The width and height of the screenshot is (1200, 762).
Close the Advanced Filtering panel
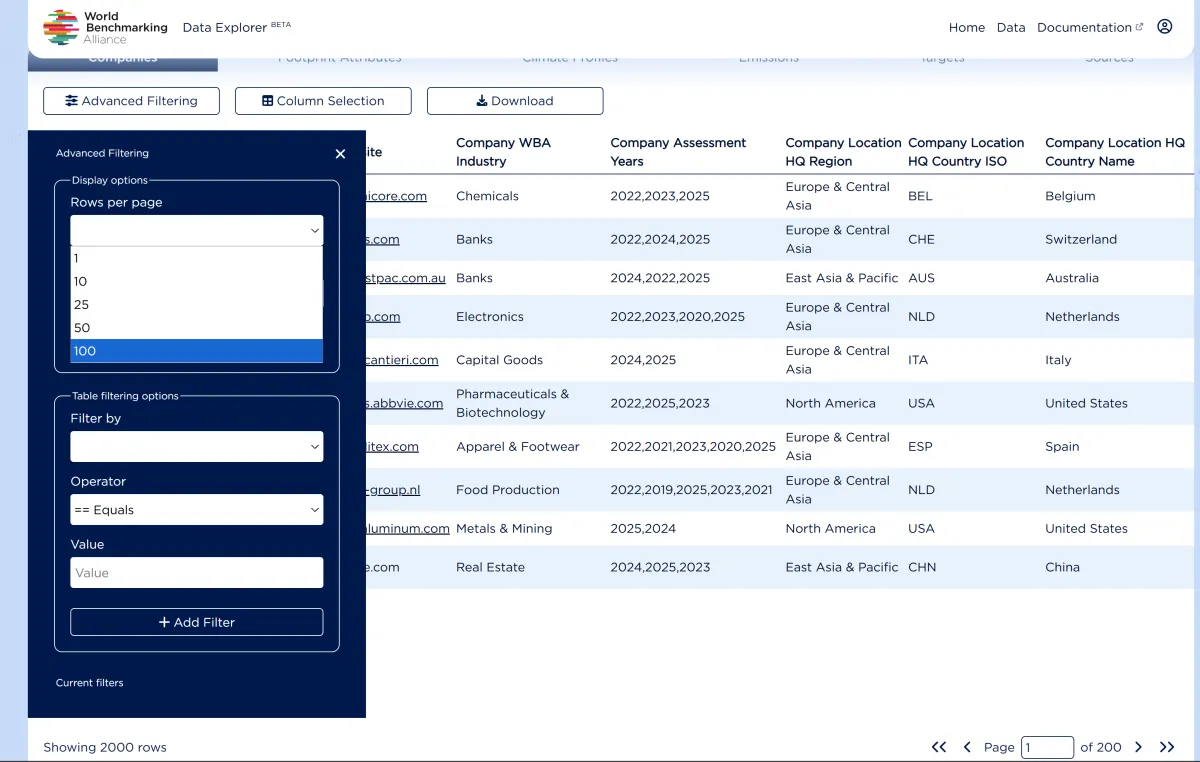click(x=340, y=154)
